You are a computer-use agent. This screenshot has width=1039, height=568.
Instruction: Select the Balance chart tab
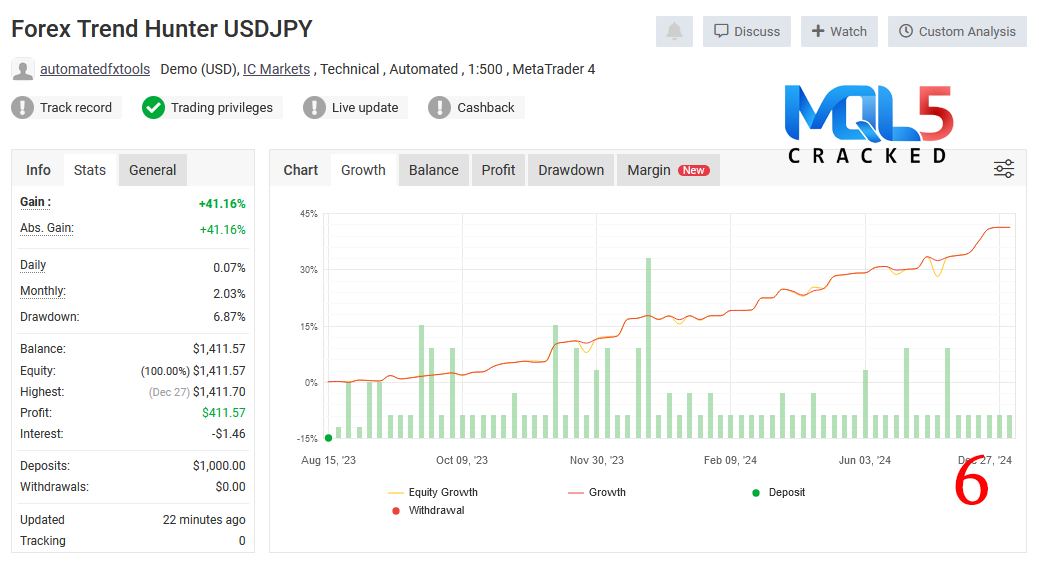click(433, 170)
